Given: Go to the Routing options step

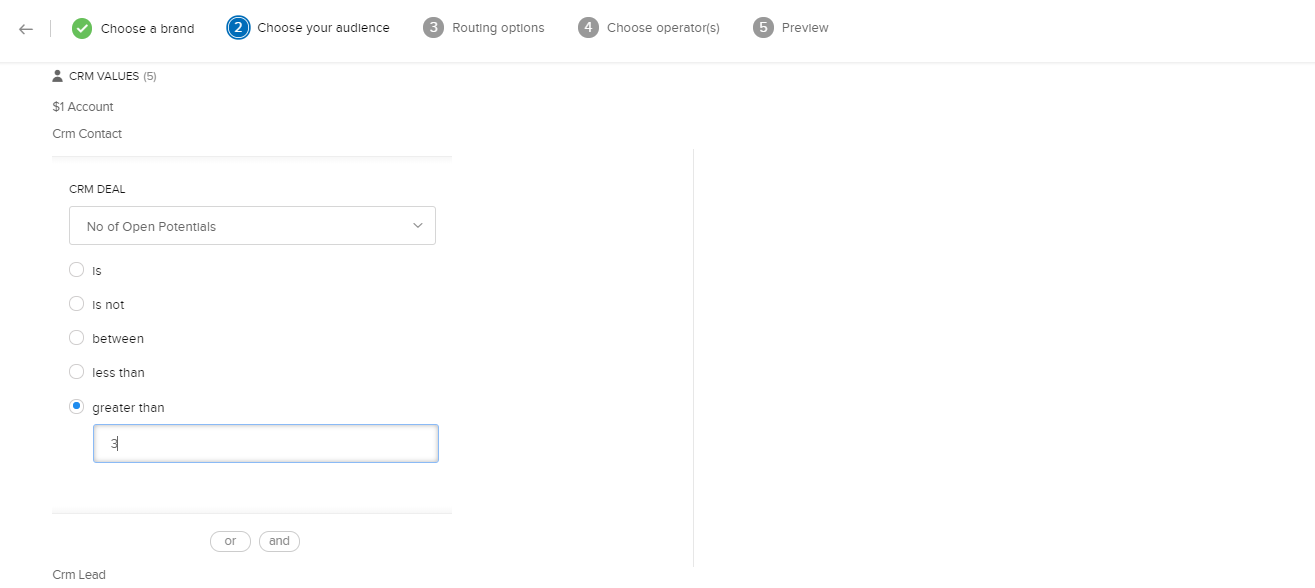Looking at the screenshot, I should pyautogui.click(x=497, y=28).
